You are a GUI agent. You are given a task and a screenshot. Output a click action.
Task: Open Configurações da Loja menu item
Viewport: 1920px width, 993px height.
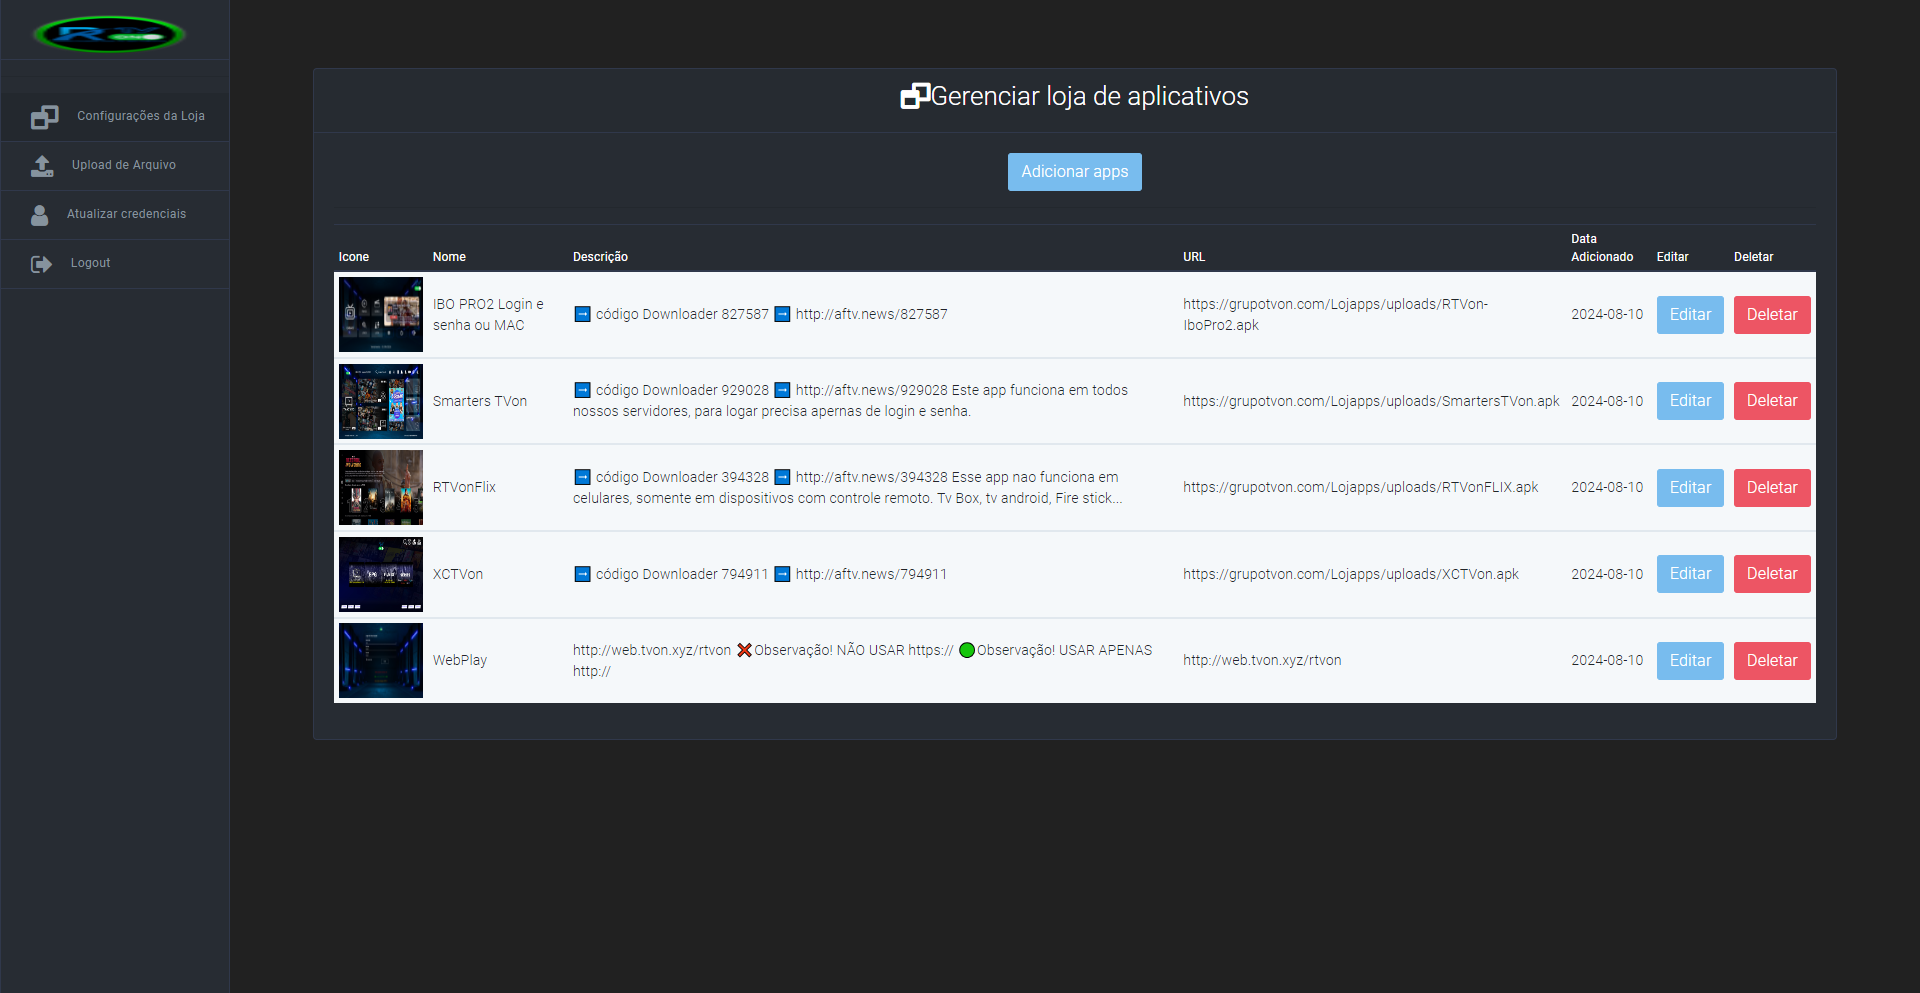[140, 116]
